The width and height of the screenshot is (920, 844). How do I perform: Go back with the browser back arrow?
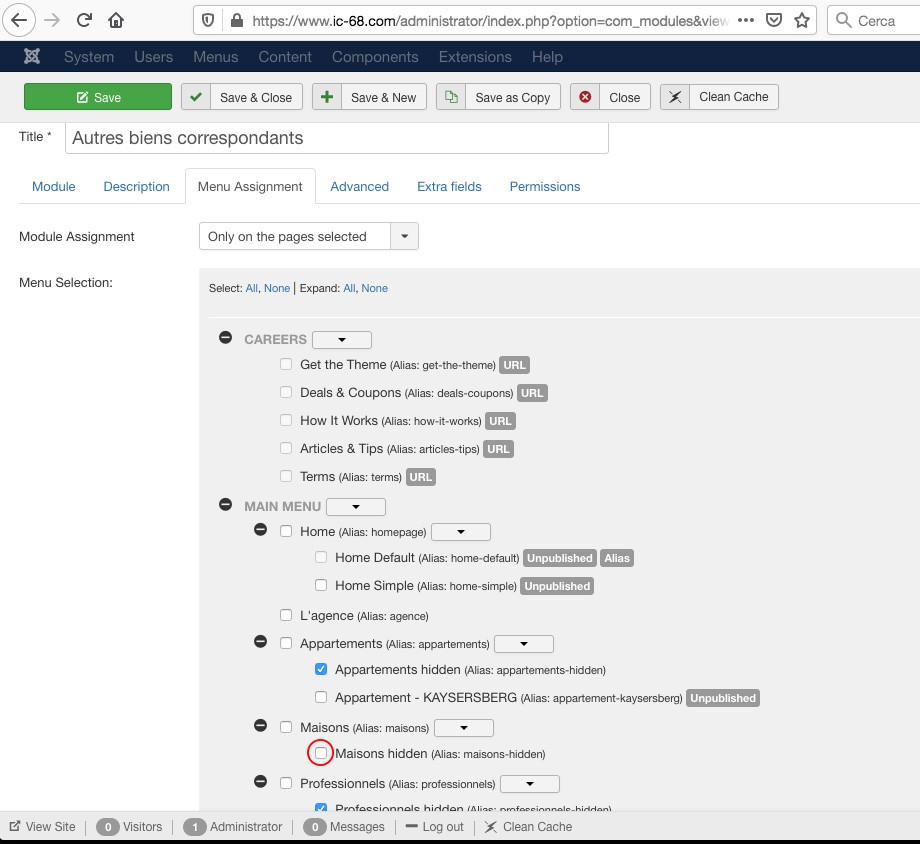point(19,21)
